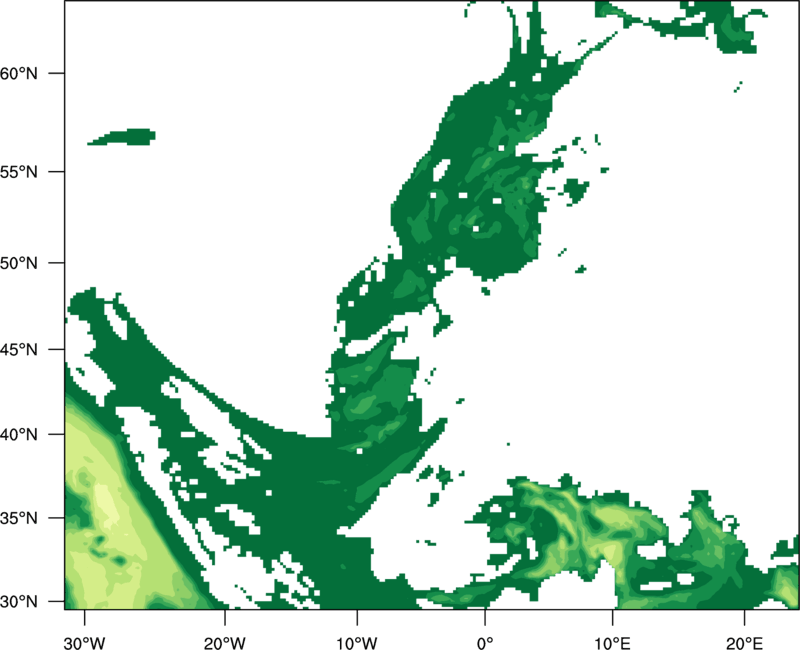This screenshot has width=800, height=650.
Task: Click the 40°N latitude label
Action: coord(19,435)
